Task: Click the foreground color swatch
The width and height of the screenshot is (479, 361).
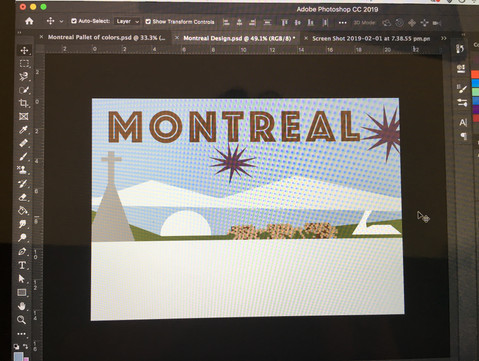Action: 19,356
